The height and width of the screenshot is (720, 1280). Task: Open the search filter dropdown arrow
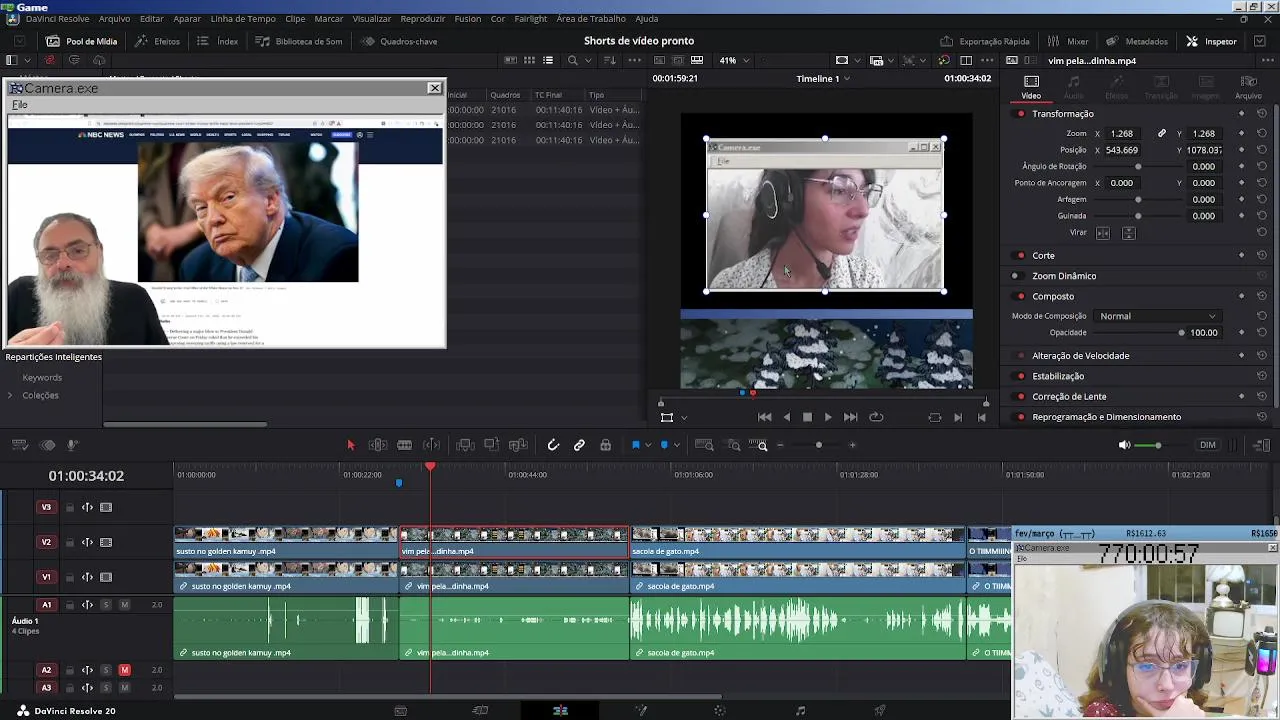point(587,60)
